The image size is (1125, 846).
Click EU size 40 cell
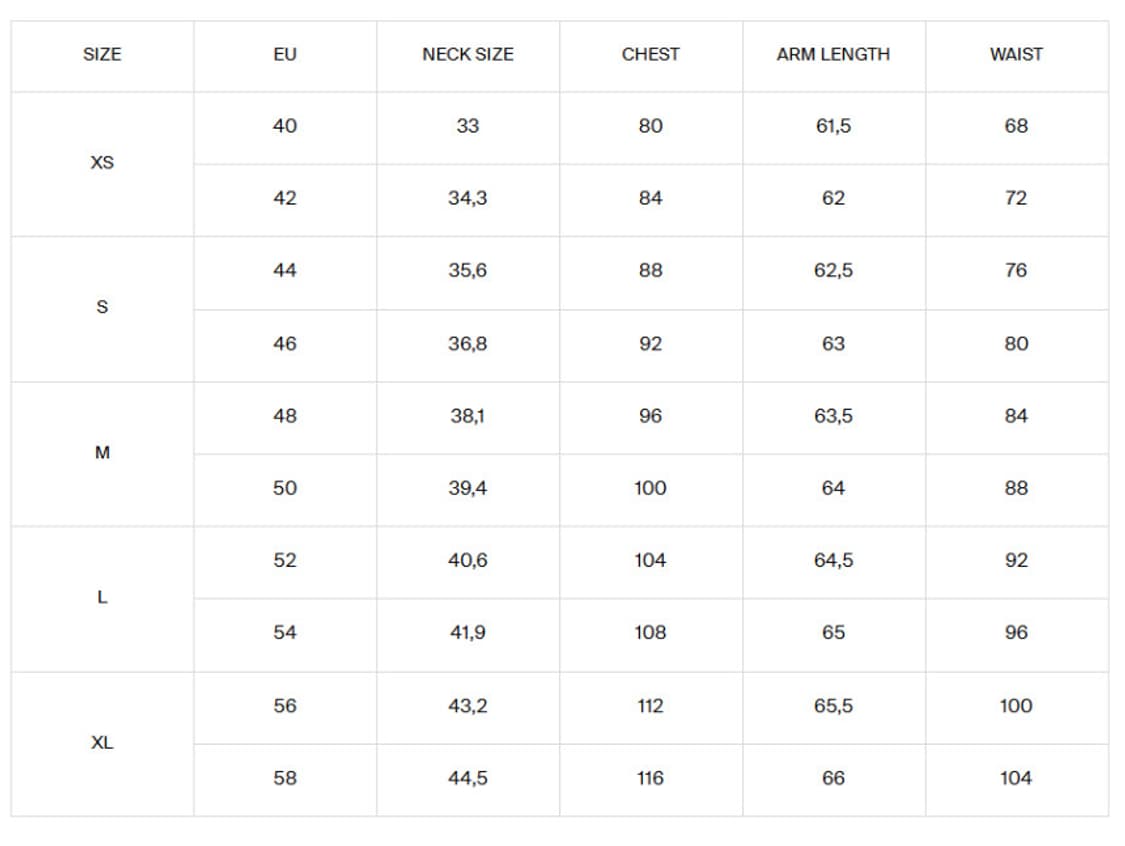point(285,126)
